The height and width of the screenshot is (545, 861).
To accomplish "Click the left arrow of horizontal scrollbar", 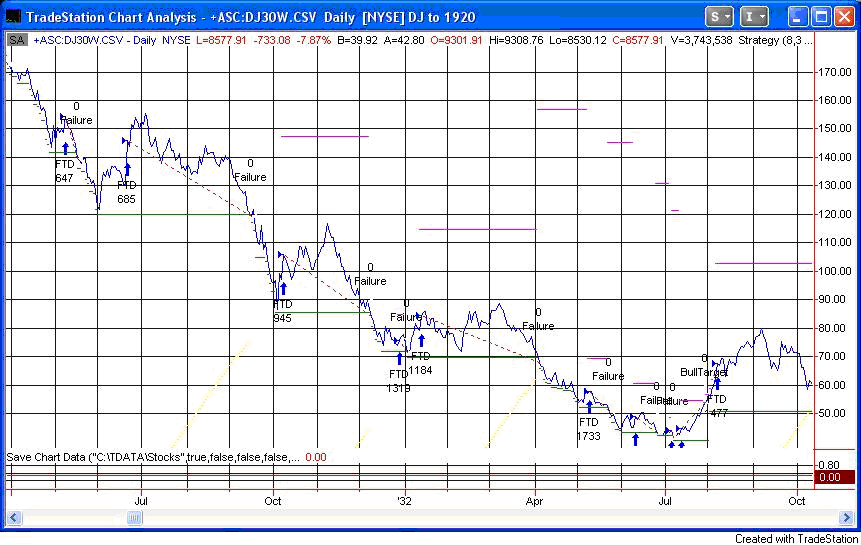I will point(14,518).
